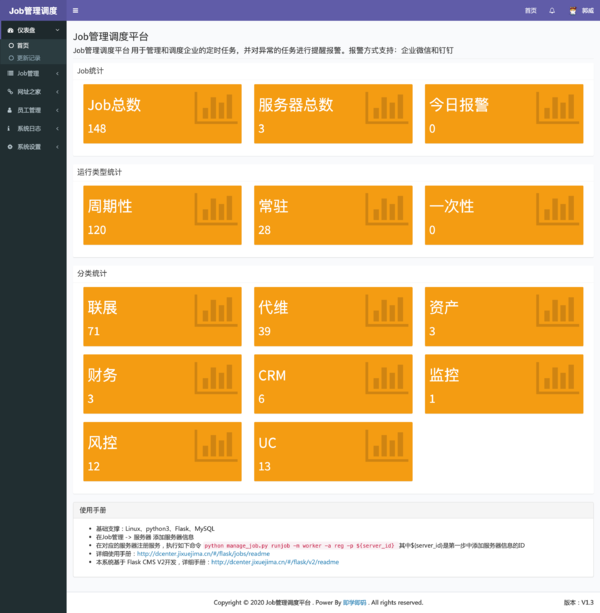Open notifications via the bell icon
The image size is (600, 613).
pyautogui.click(x=552, y=11)
